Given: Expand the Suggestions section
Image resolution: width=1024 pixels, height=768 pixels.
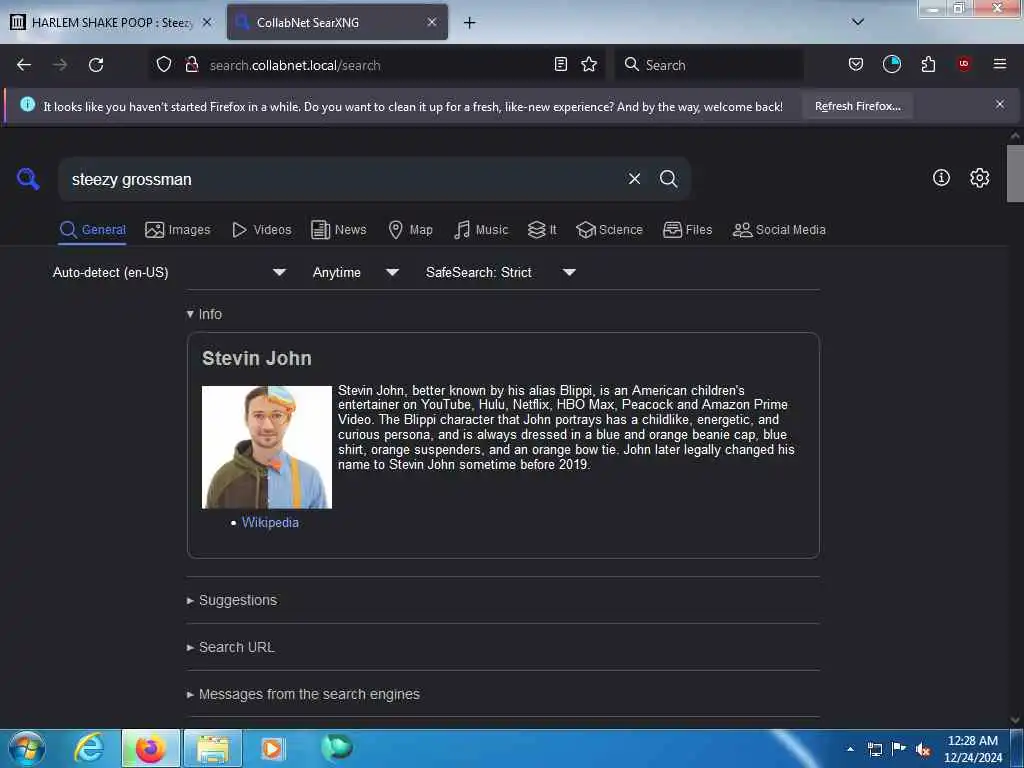Looking at the screenshot, I should 232,600.
